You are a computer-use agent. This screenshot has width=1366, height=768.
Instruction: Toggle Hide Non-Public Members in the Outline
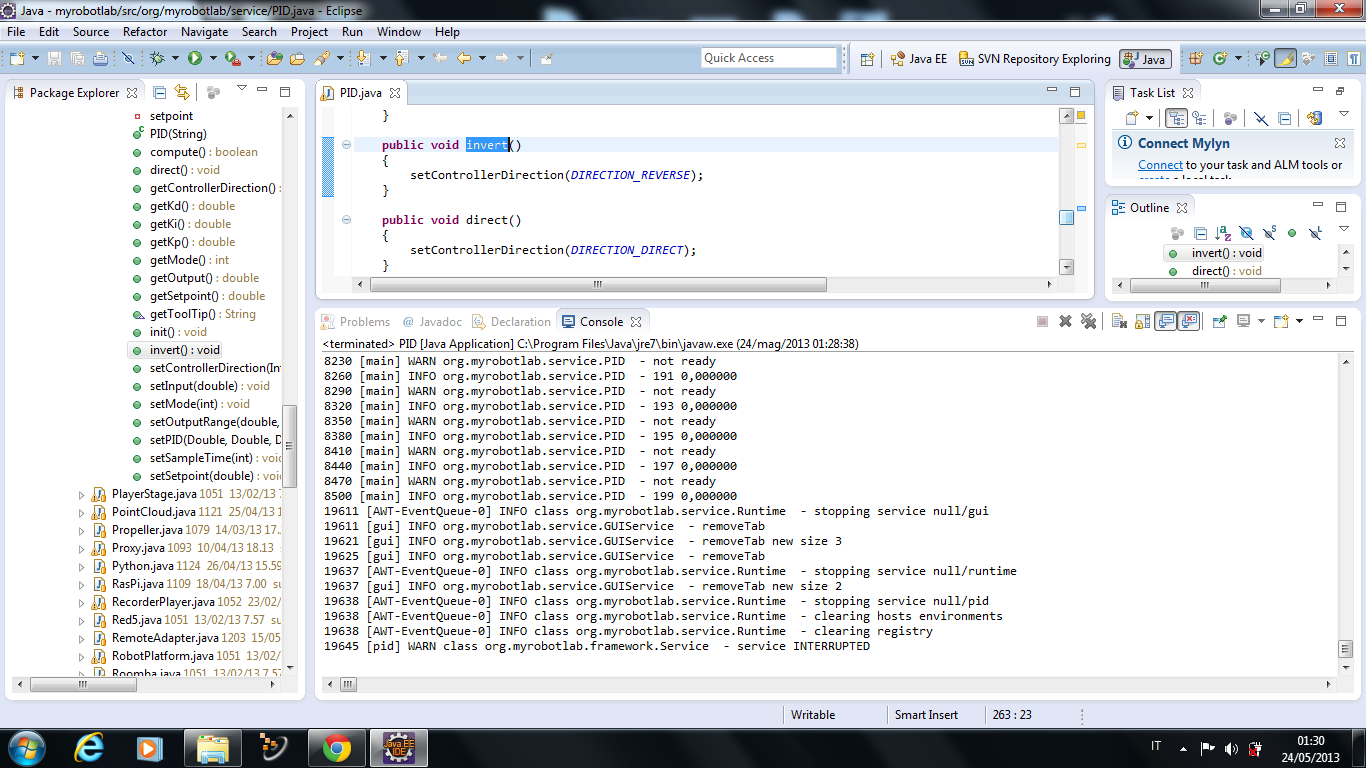1292,233
